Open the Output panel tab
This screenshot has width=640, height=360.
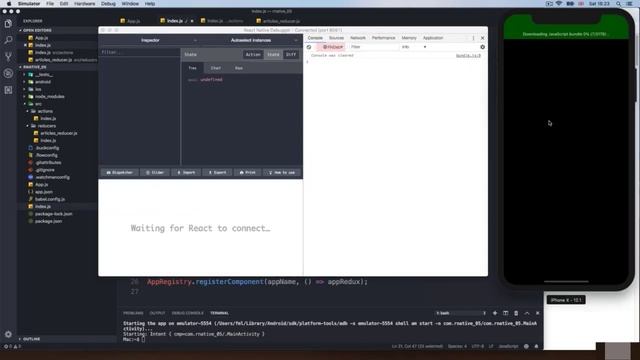(157, 313)
